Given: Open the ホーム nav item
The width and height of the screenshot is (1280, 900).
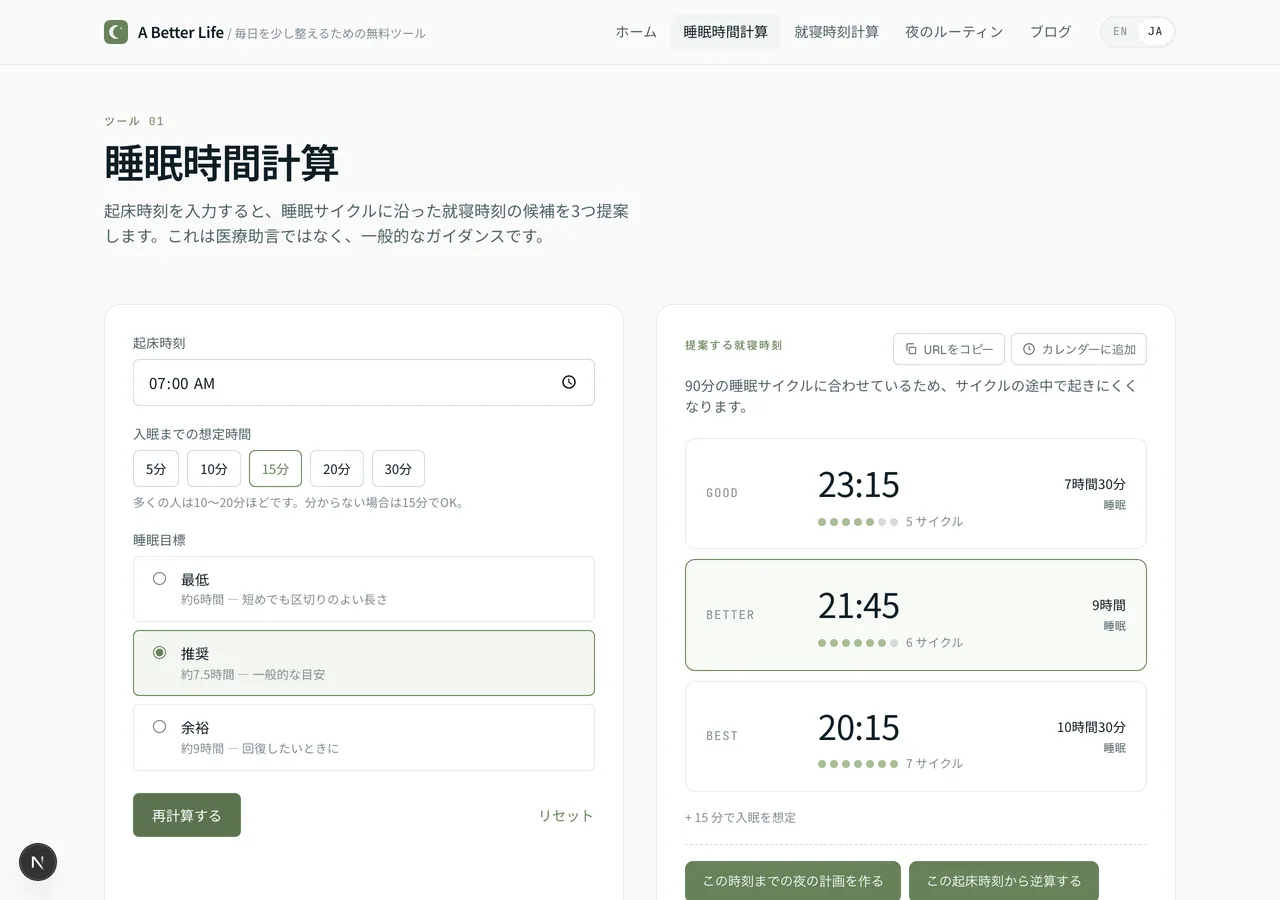Looking at the screenshot, I should [636, 32].
